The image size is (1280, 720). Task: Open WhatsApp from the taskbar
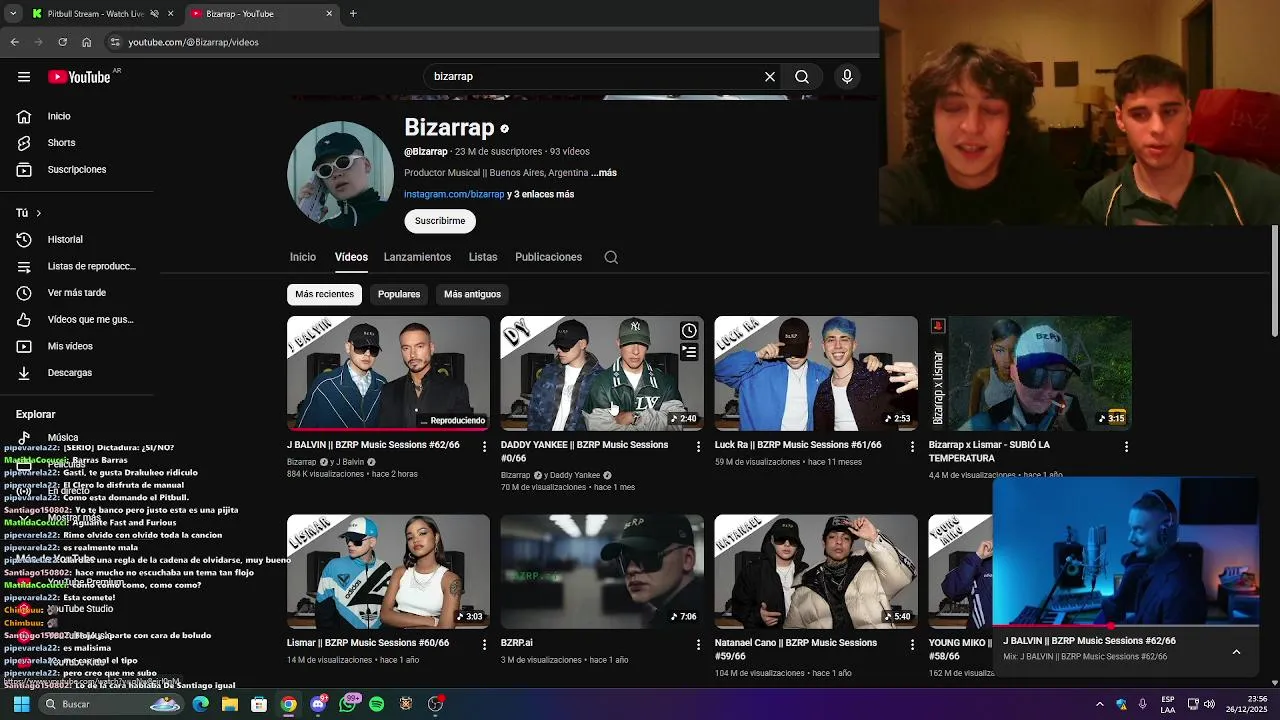point(347,704)
